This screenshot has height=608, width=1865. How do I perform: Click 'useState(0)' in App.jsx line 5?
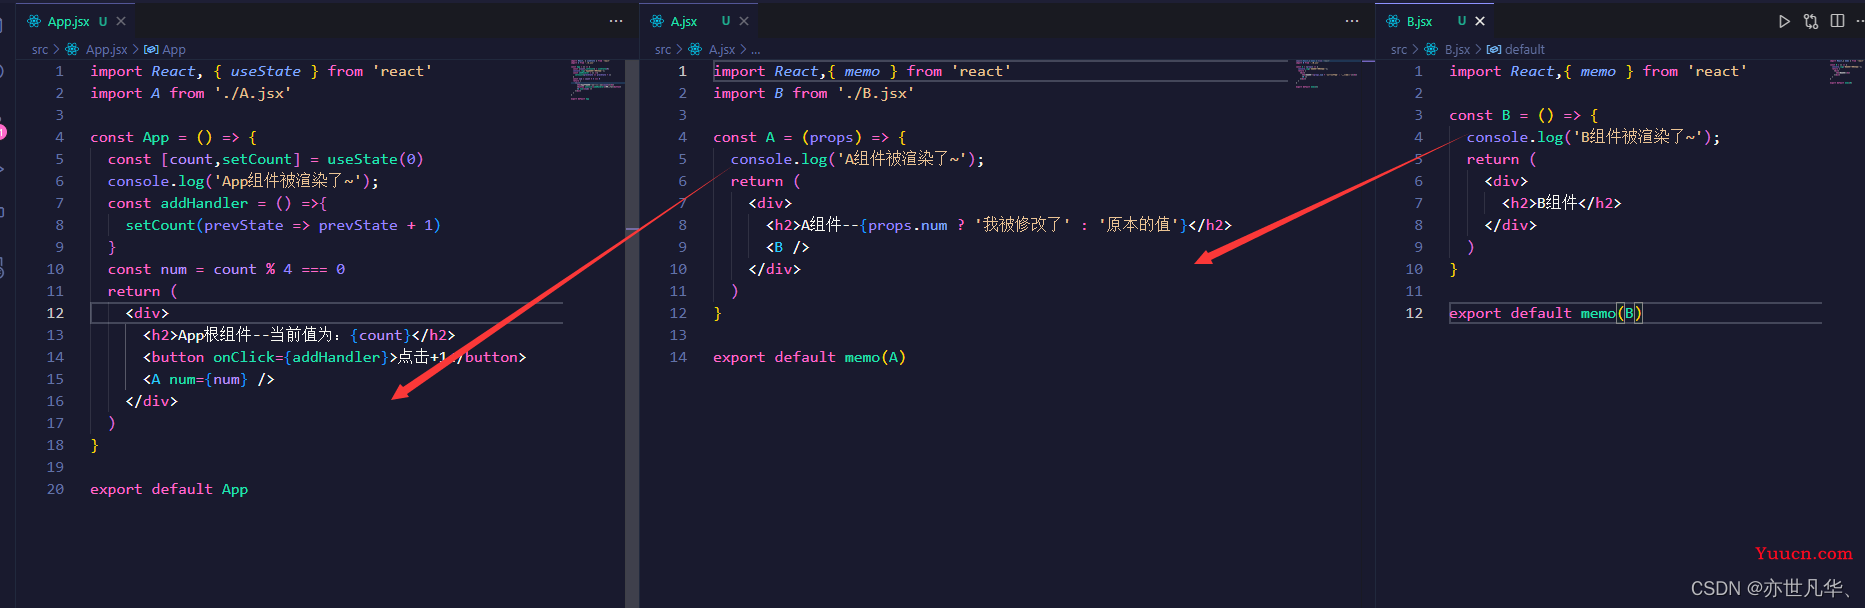click(x=375, y=159)
